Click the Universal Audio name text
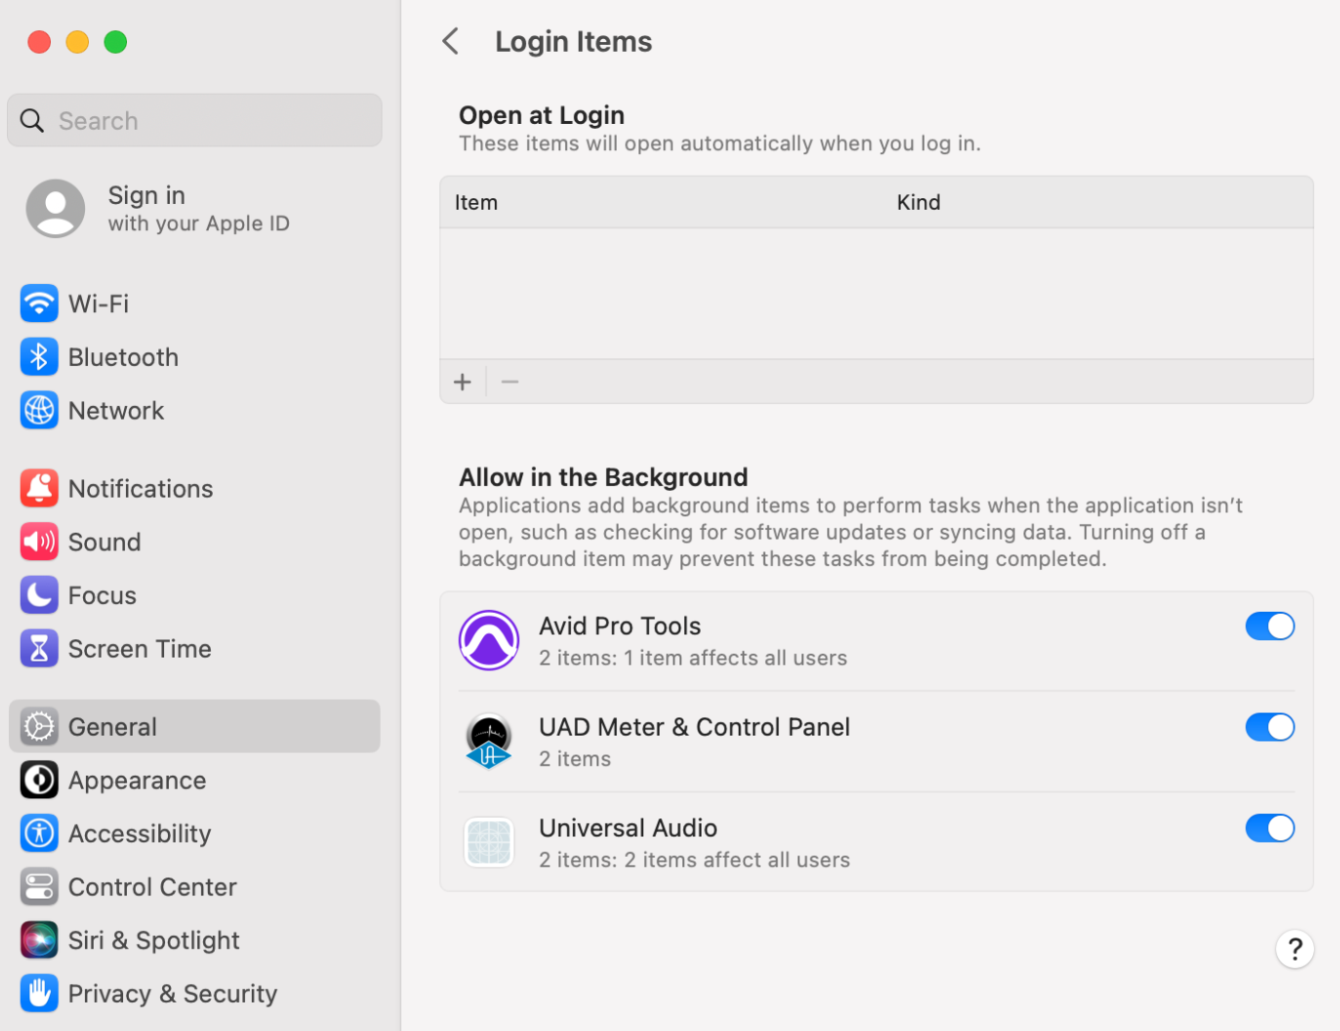The height and width of the screenshot is (1031, 1340). 628,828
